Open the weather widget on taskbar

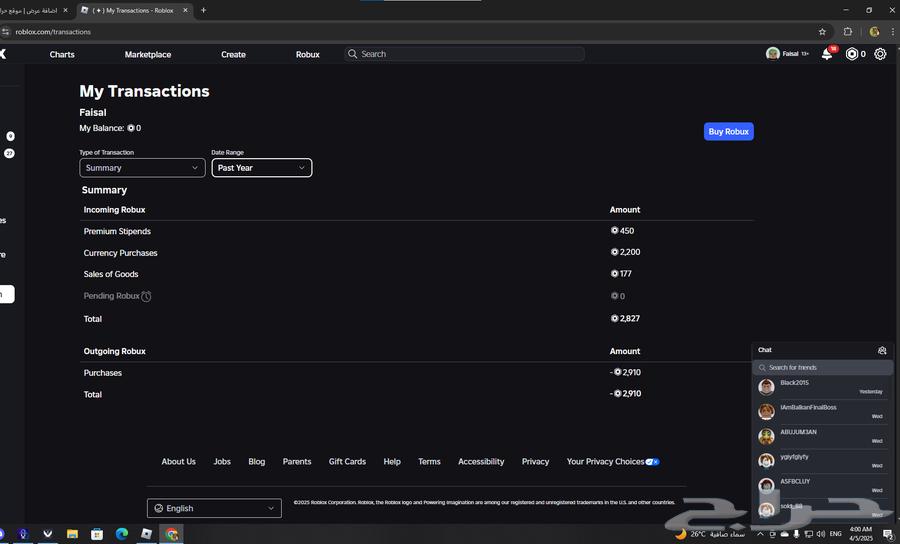pos(709,534)
